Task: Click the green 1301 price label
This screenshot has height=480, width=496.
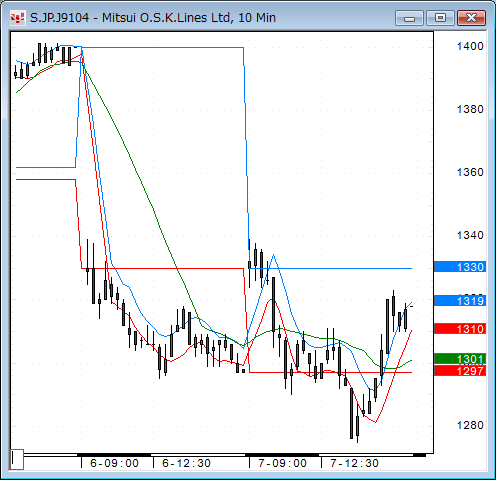Action: [x=460, y=359]
